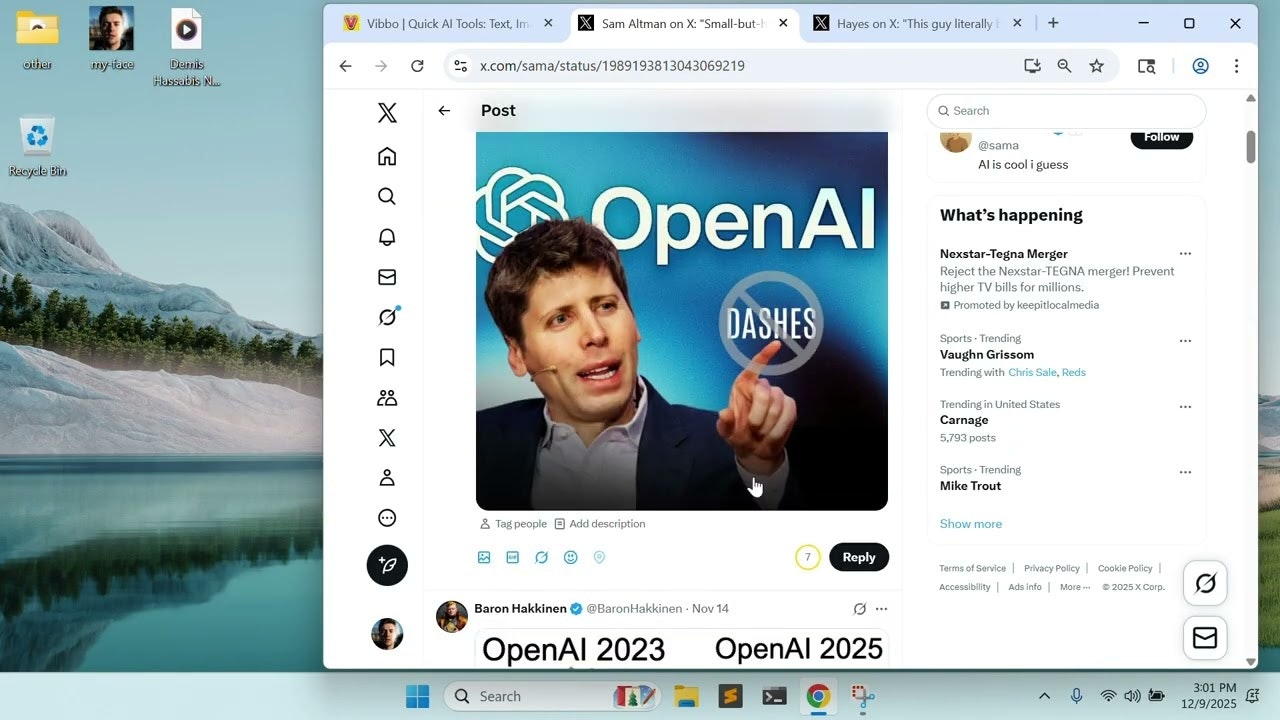Open account avatar at sidebar bottom
The height and width of the screenshot is (720, 1280).
[x=387, y=634]
